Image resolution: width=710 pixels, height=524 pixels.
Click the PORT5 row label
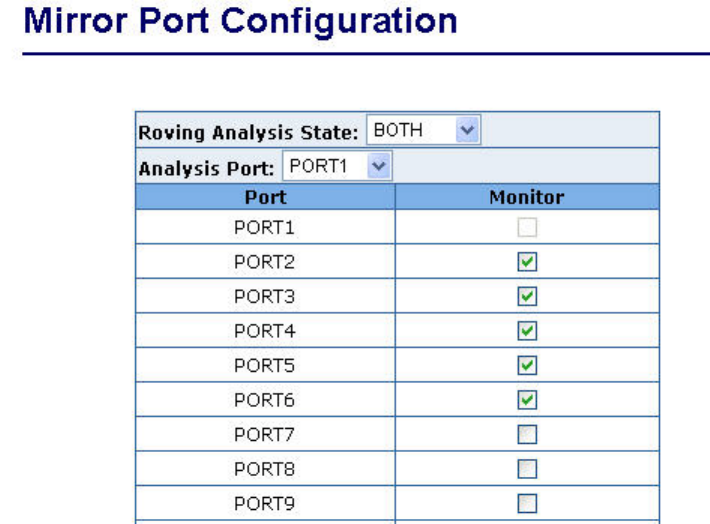tap(264, 365)
